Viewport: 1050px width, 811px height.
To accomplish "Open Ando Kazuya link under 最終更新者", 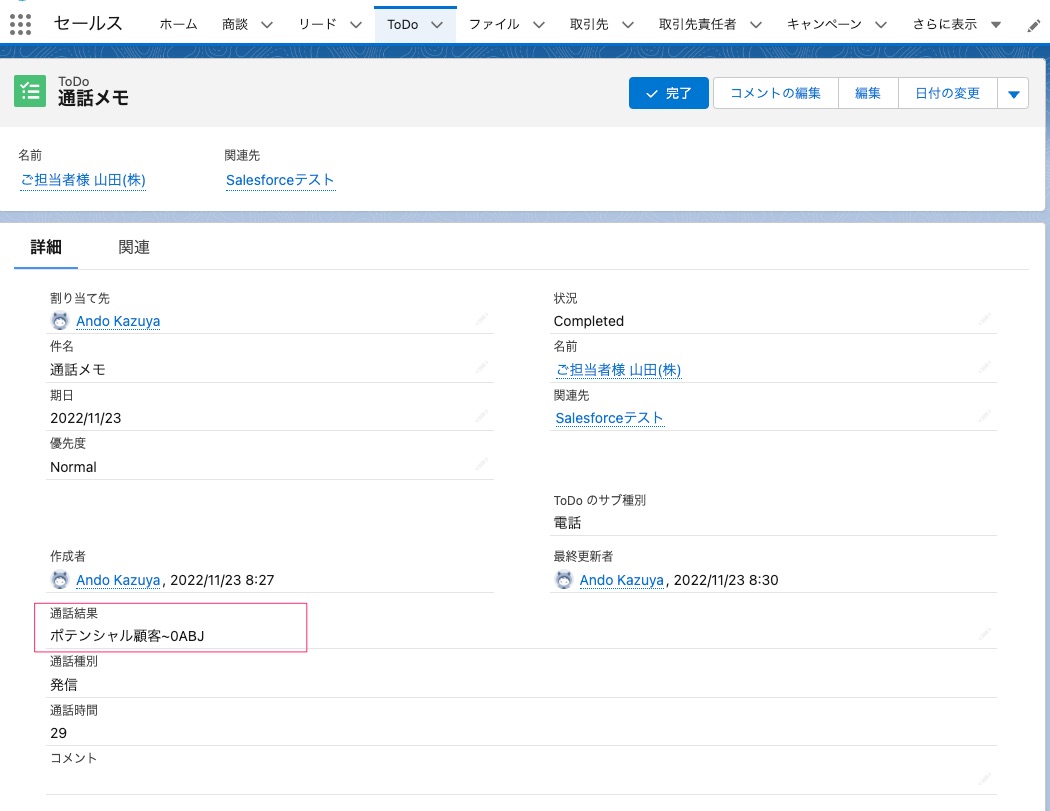I will [x=621, y=580].
